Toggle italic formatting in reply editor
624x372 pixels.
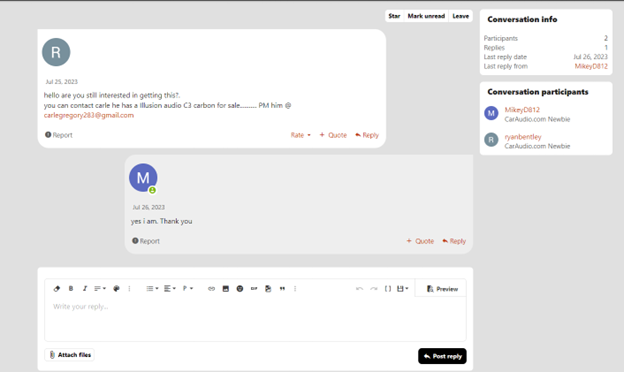[85, 288]
